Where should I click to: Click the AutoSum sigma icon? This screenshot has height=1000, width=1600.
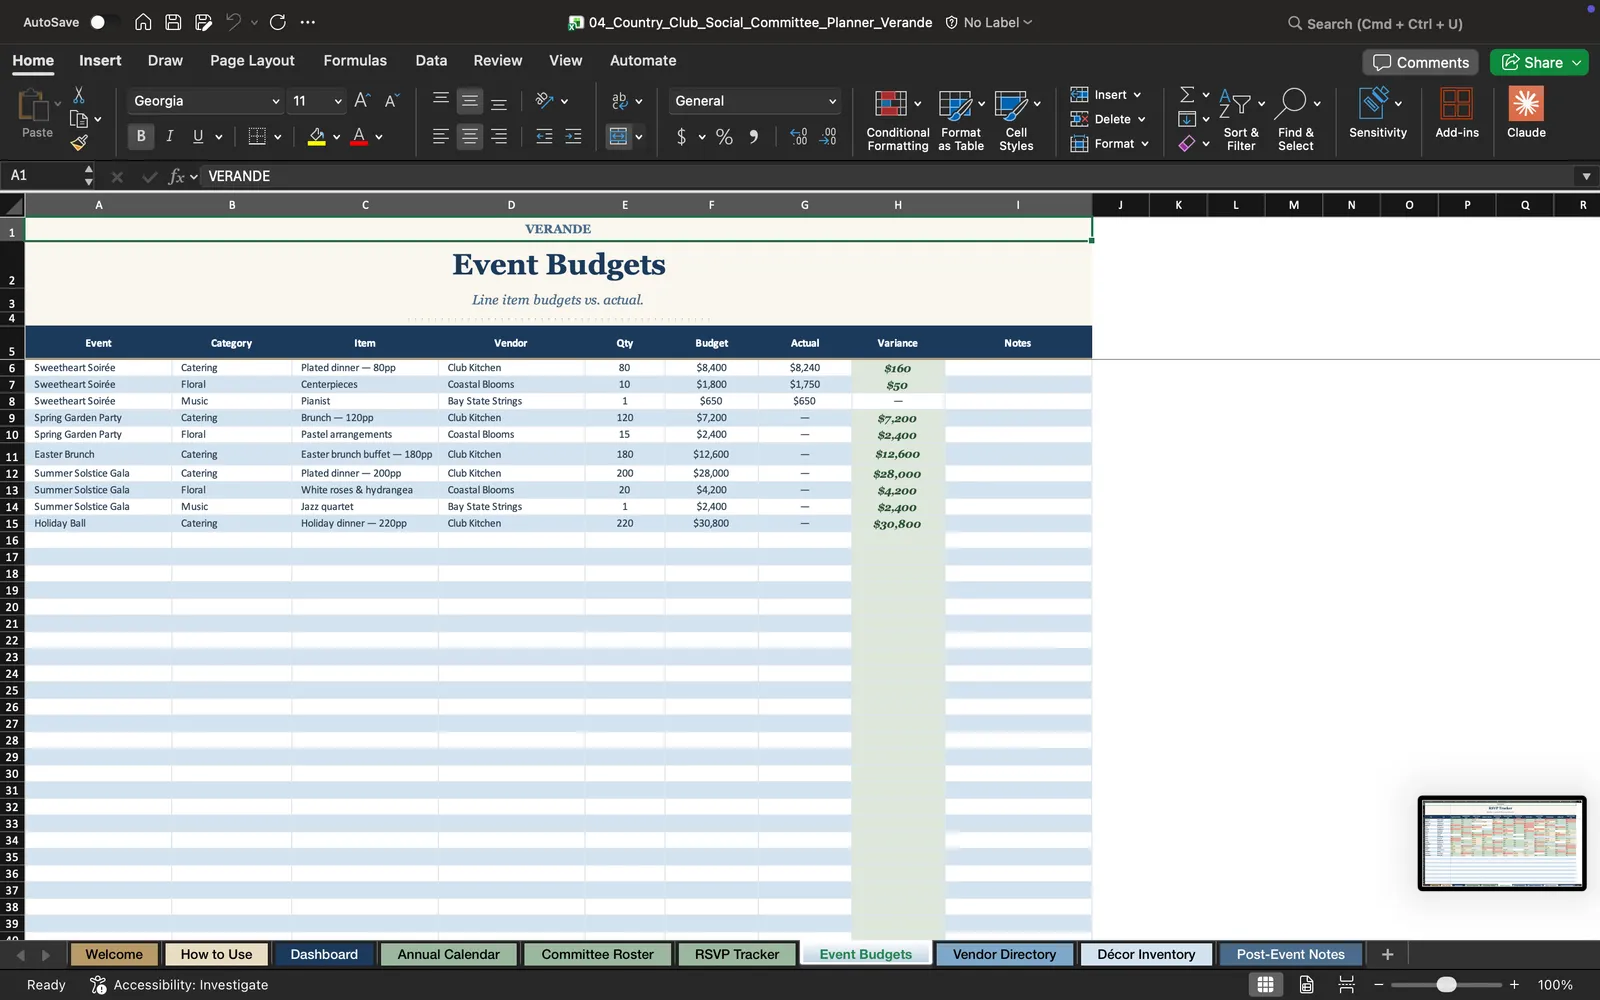(1187, 94)
